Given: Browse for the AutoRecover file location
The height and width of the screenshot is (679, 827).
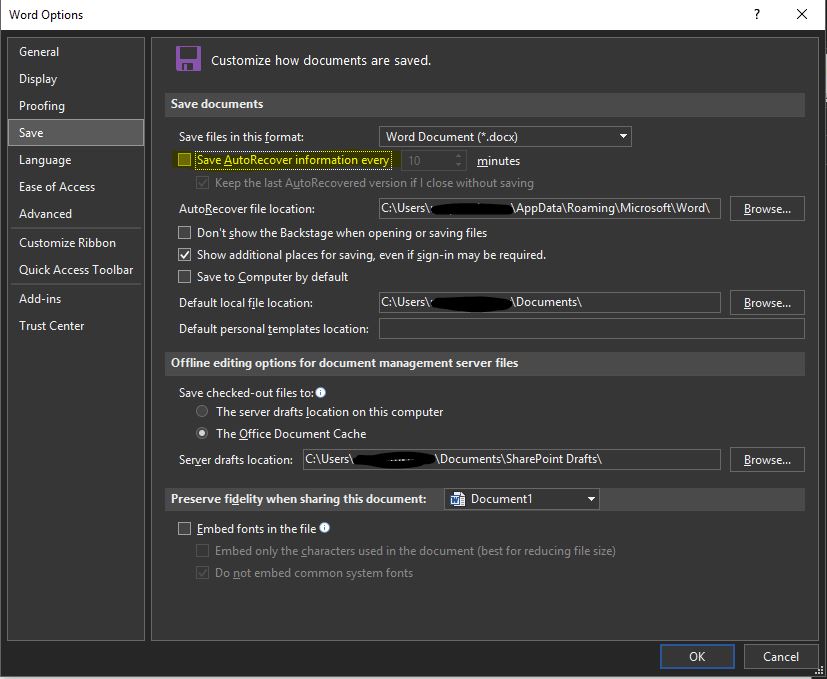Looking at the screenshot, I should 766,208.
